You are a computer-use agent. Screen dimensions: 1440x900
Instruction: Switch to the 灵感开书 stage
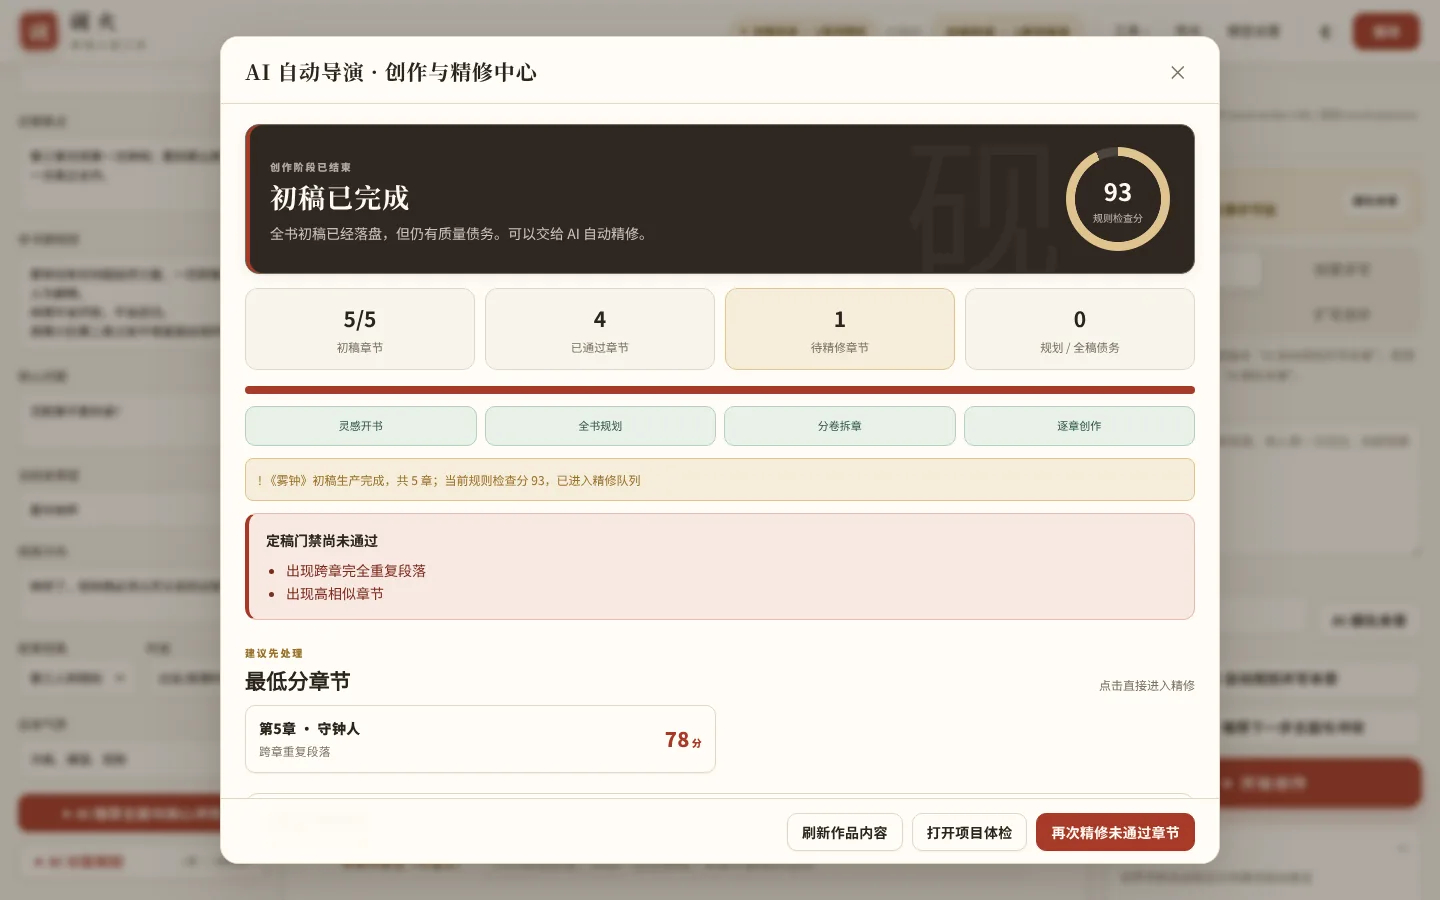point(361,426)
